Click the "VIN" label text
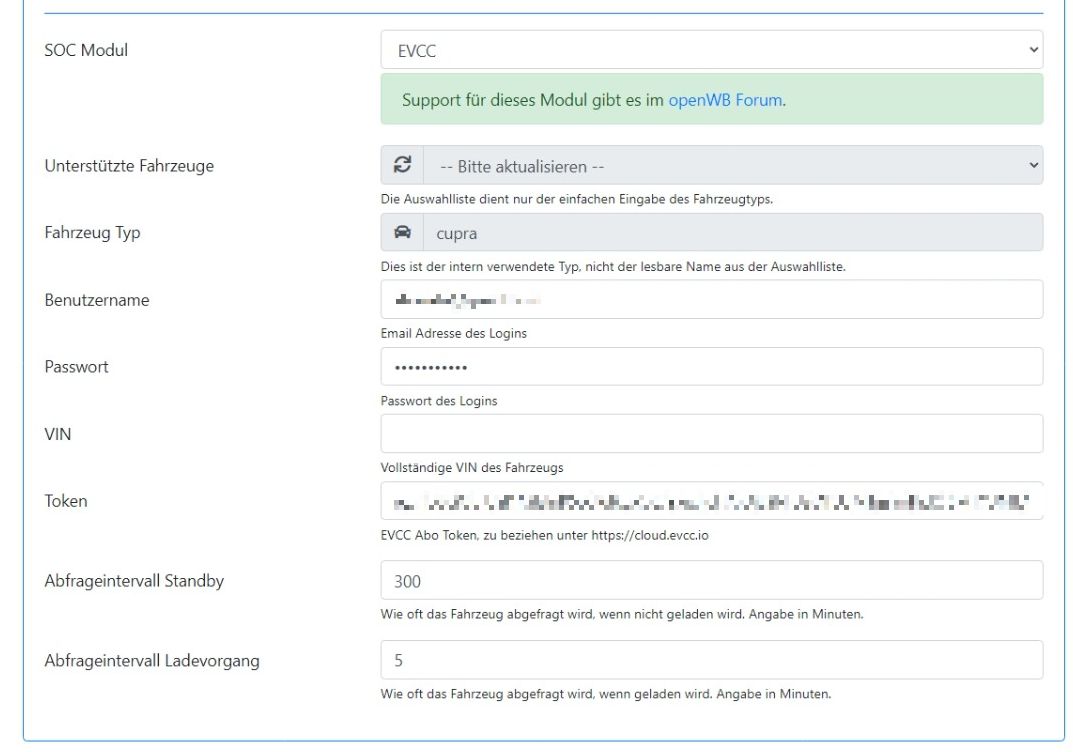1073x752 pixels. point(58,434)
